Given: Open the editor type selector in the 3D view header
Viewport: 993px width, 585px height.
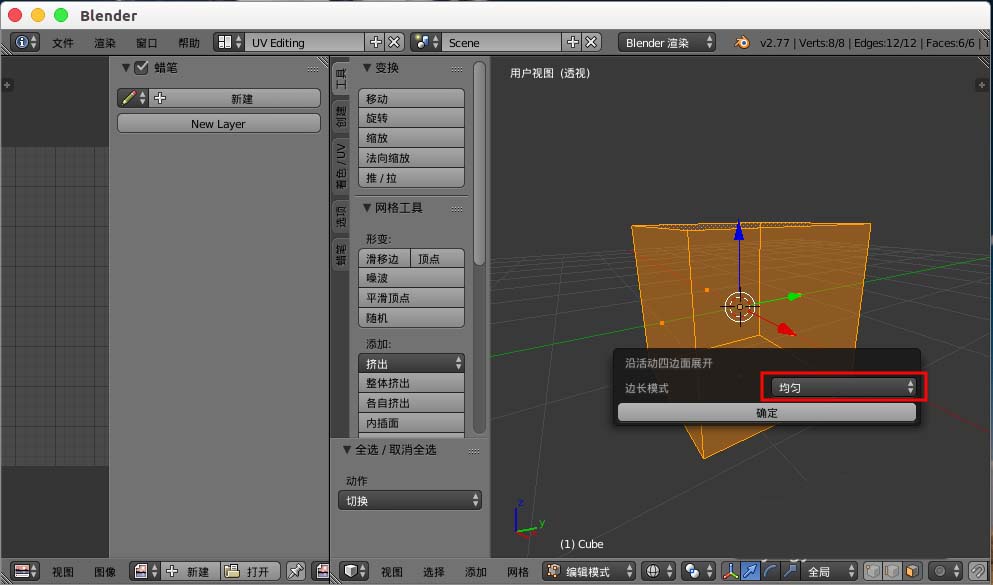Looking at the screenshot, I should coord(353,571).
